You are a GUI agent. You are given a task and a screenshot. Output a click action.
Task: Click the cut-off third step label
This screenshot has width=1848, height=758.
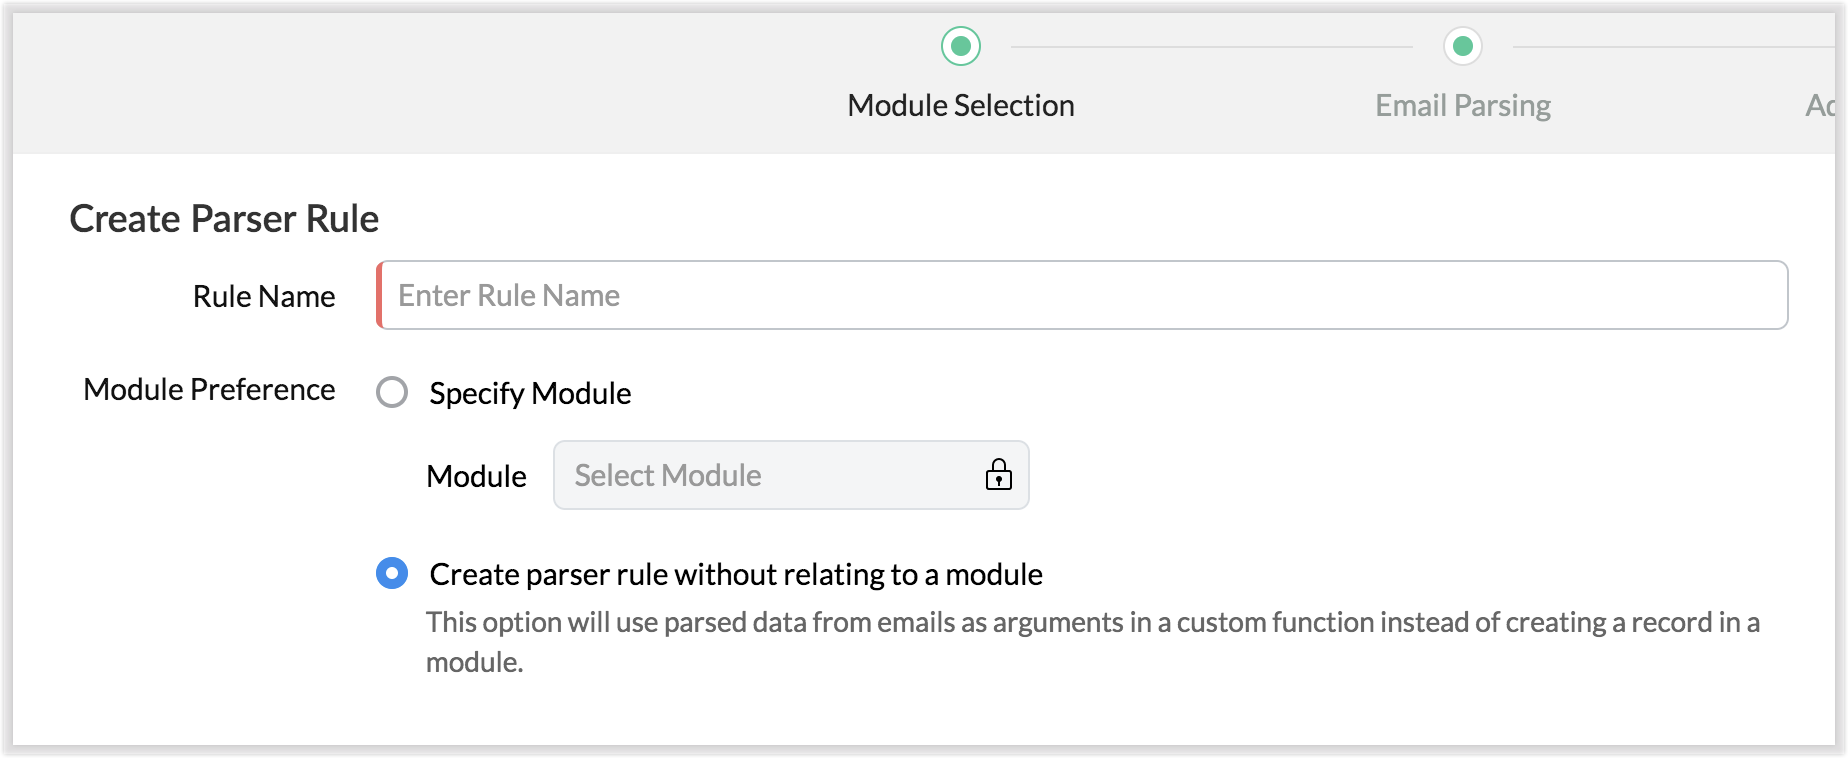click(x=1820, y=106)
